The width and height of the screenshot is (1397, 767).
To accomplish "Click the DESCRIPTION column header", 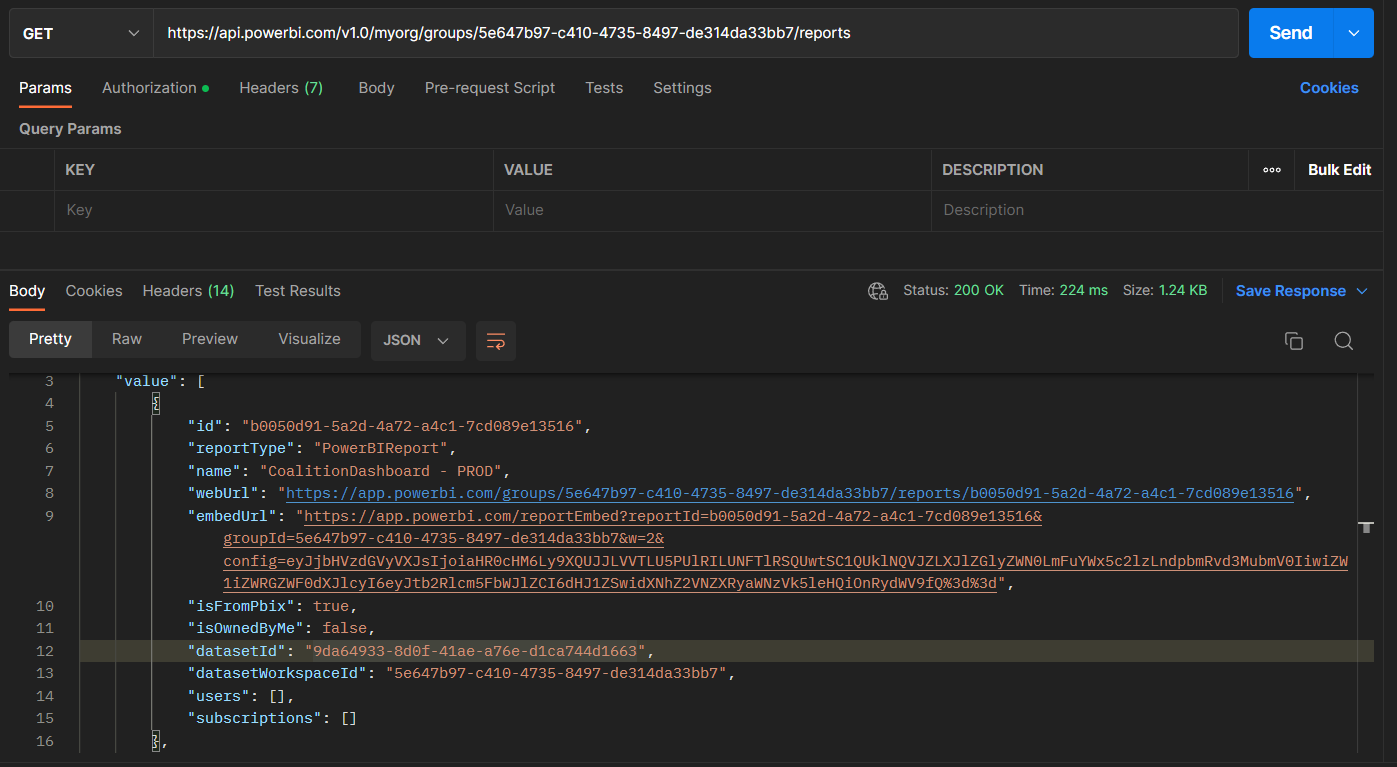I will coord(992,170).
